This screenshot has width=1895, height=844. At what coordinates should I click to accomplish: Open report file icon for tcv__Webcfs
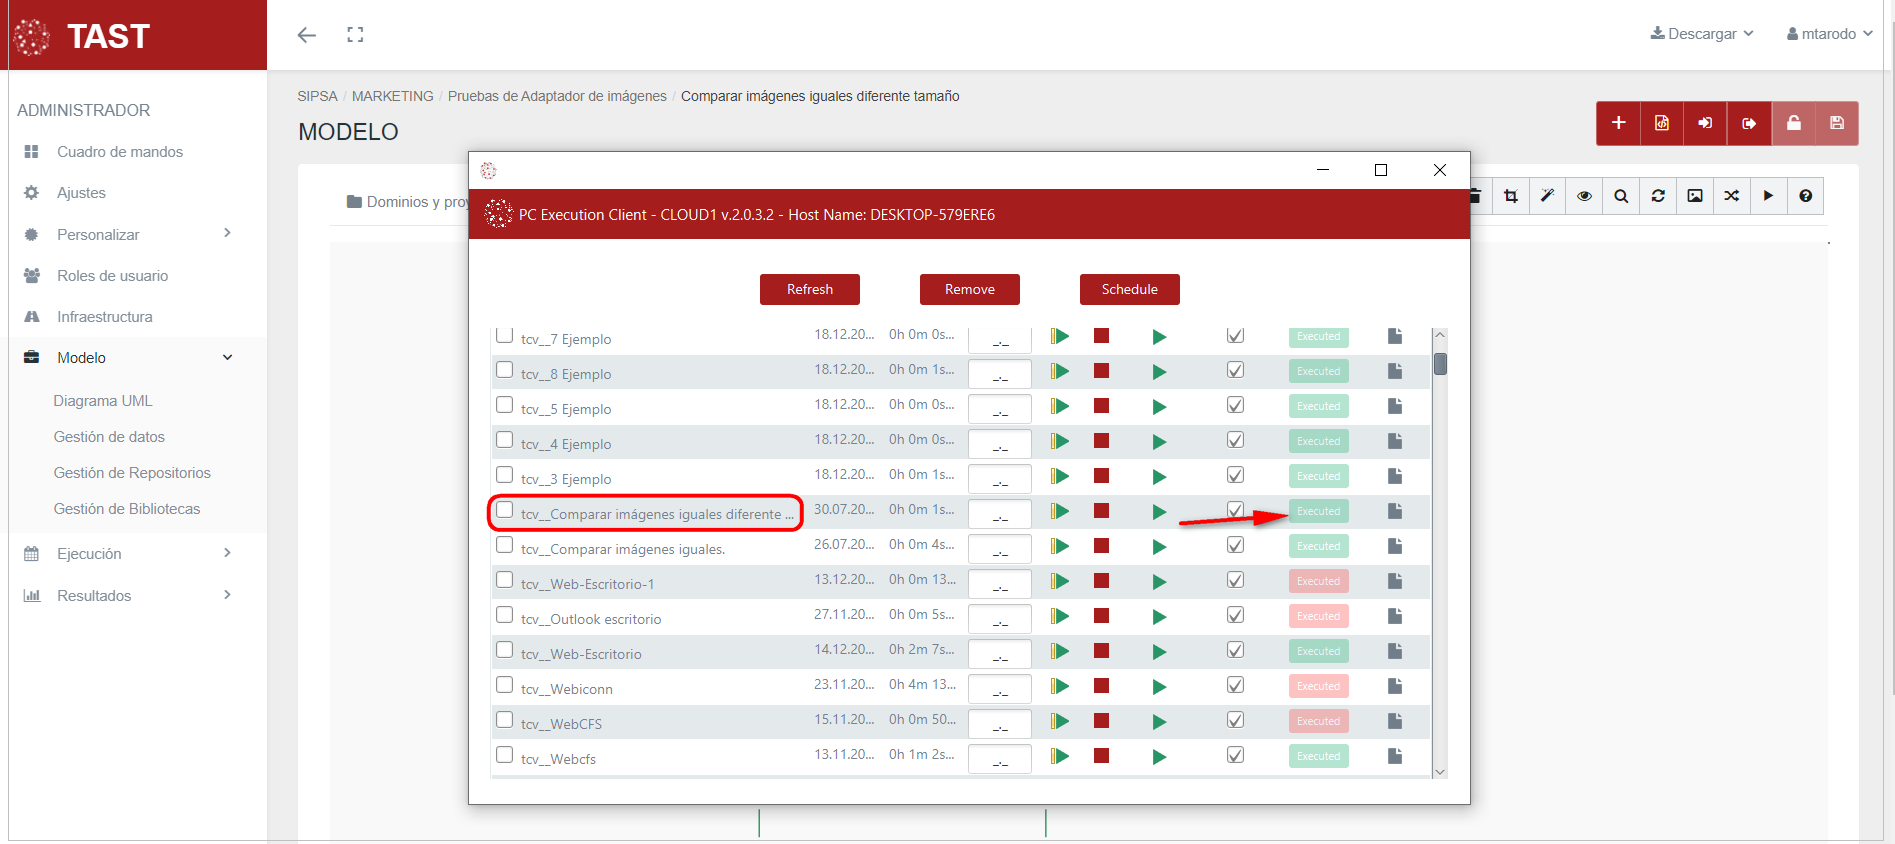[1394, 756]
